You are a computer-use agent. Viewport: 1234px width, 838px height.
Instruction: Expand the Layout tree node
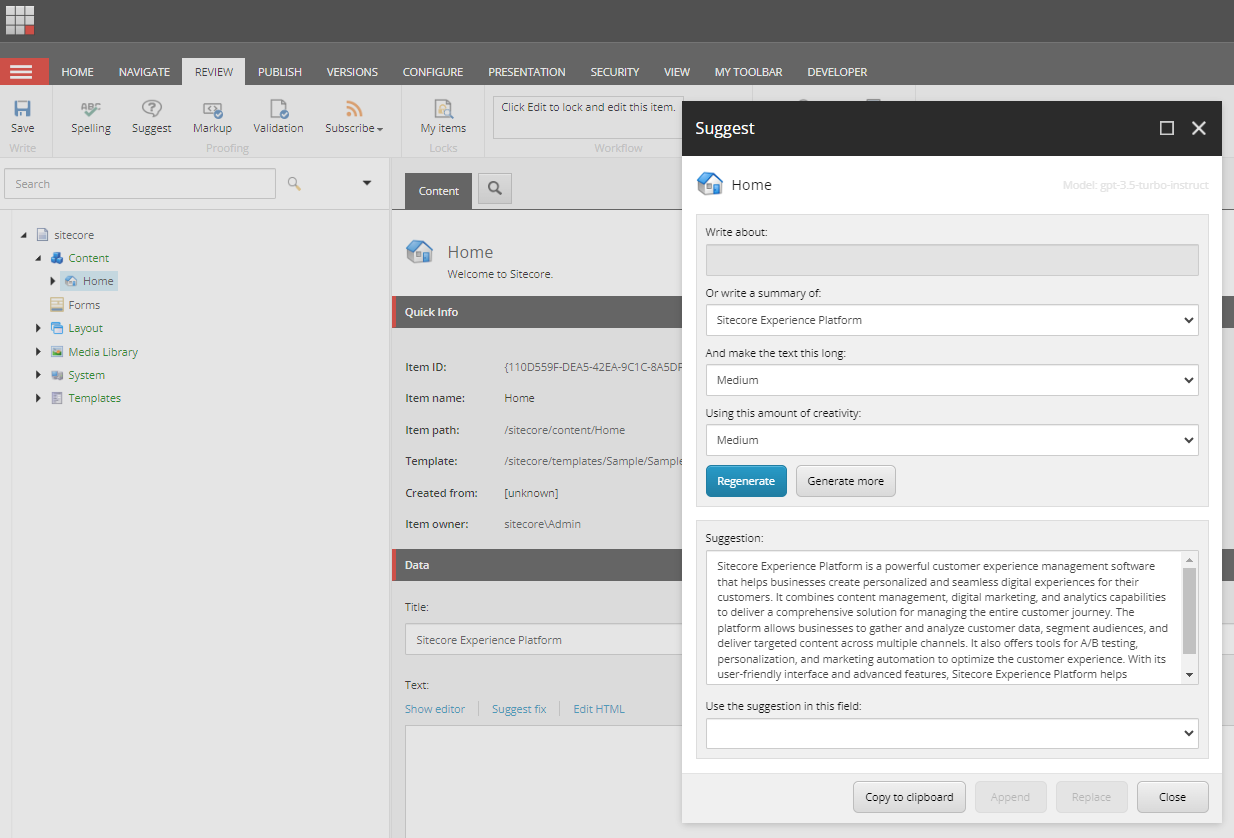coord(39,328)
